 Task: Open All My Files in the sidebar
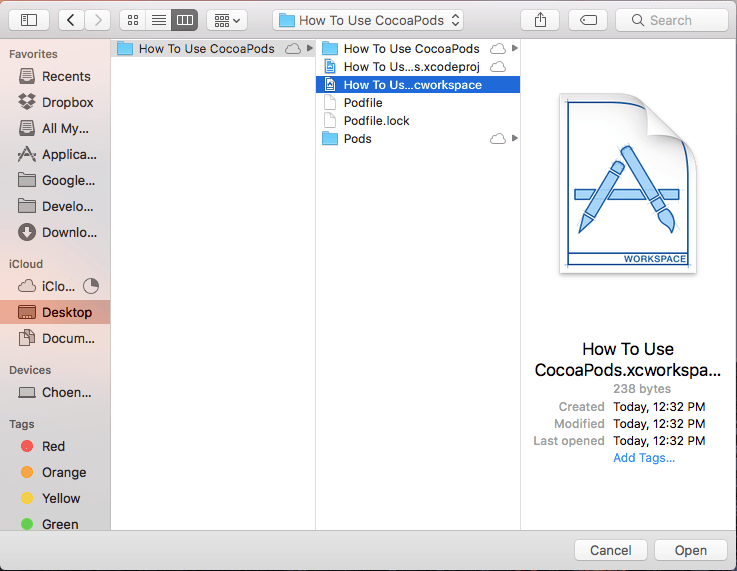55,128
